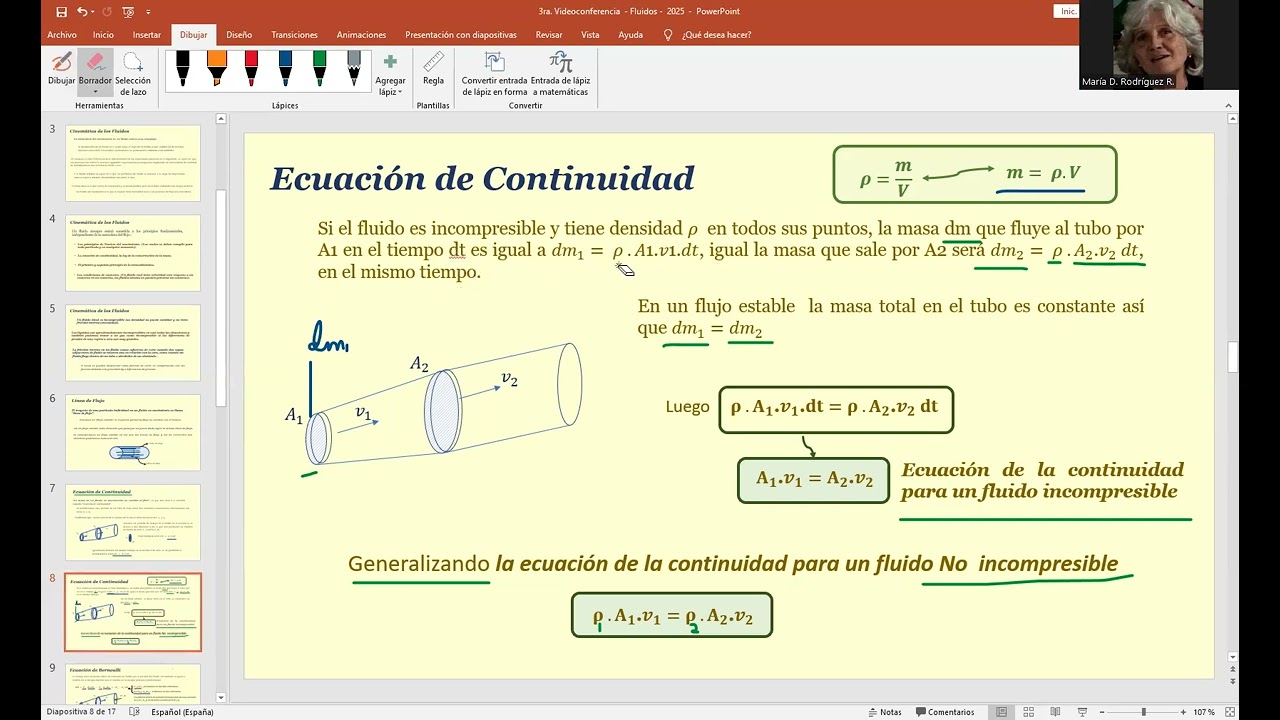The width and height of the screenshot is (1280, 720).
Task: Open the undo history dropdown arrow
Action: 94,12
